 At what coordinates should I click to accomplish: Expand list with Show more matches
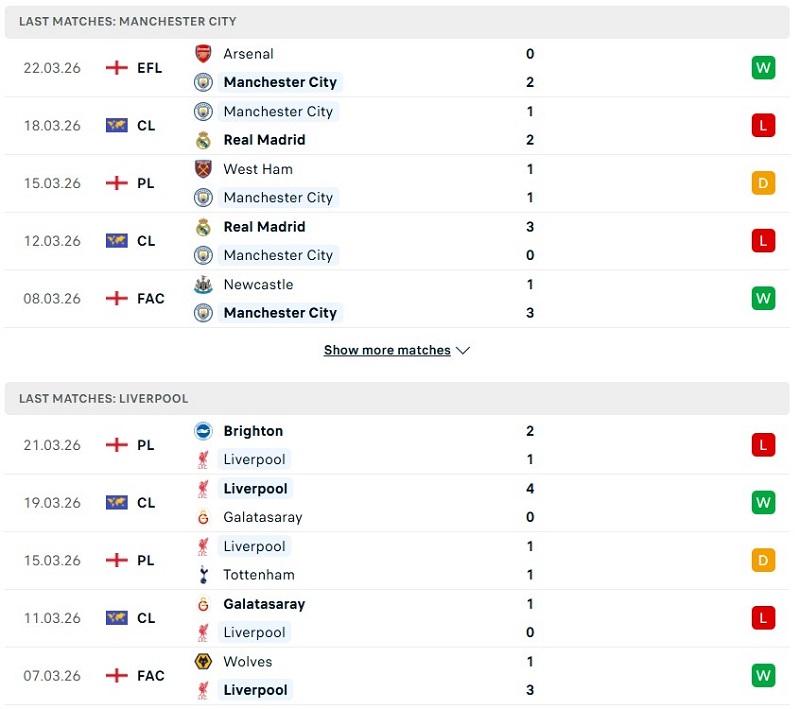pos(387,351)
